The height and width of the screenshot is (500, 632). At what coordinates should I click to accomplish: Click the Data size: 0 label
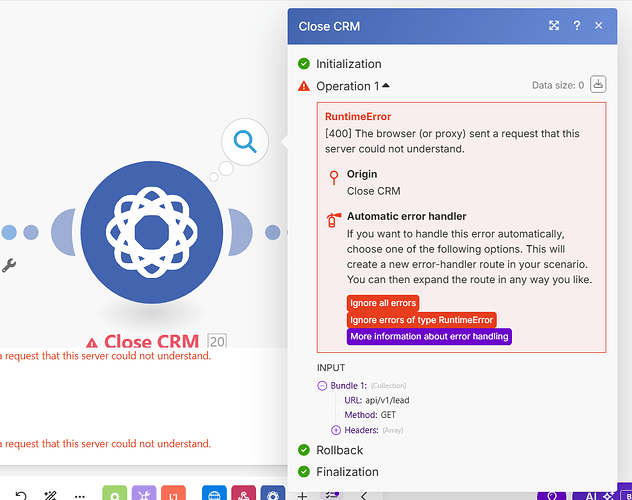[558, 85]
